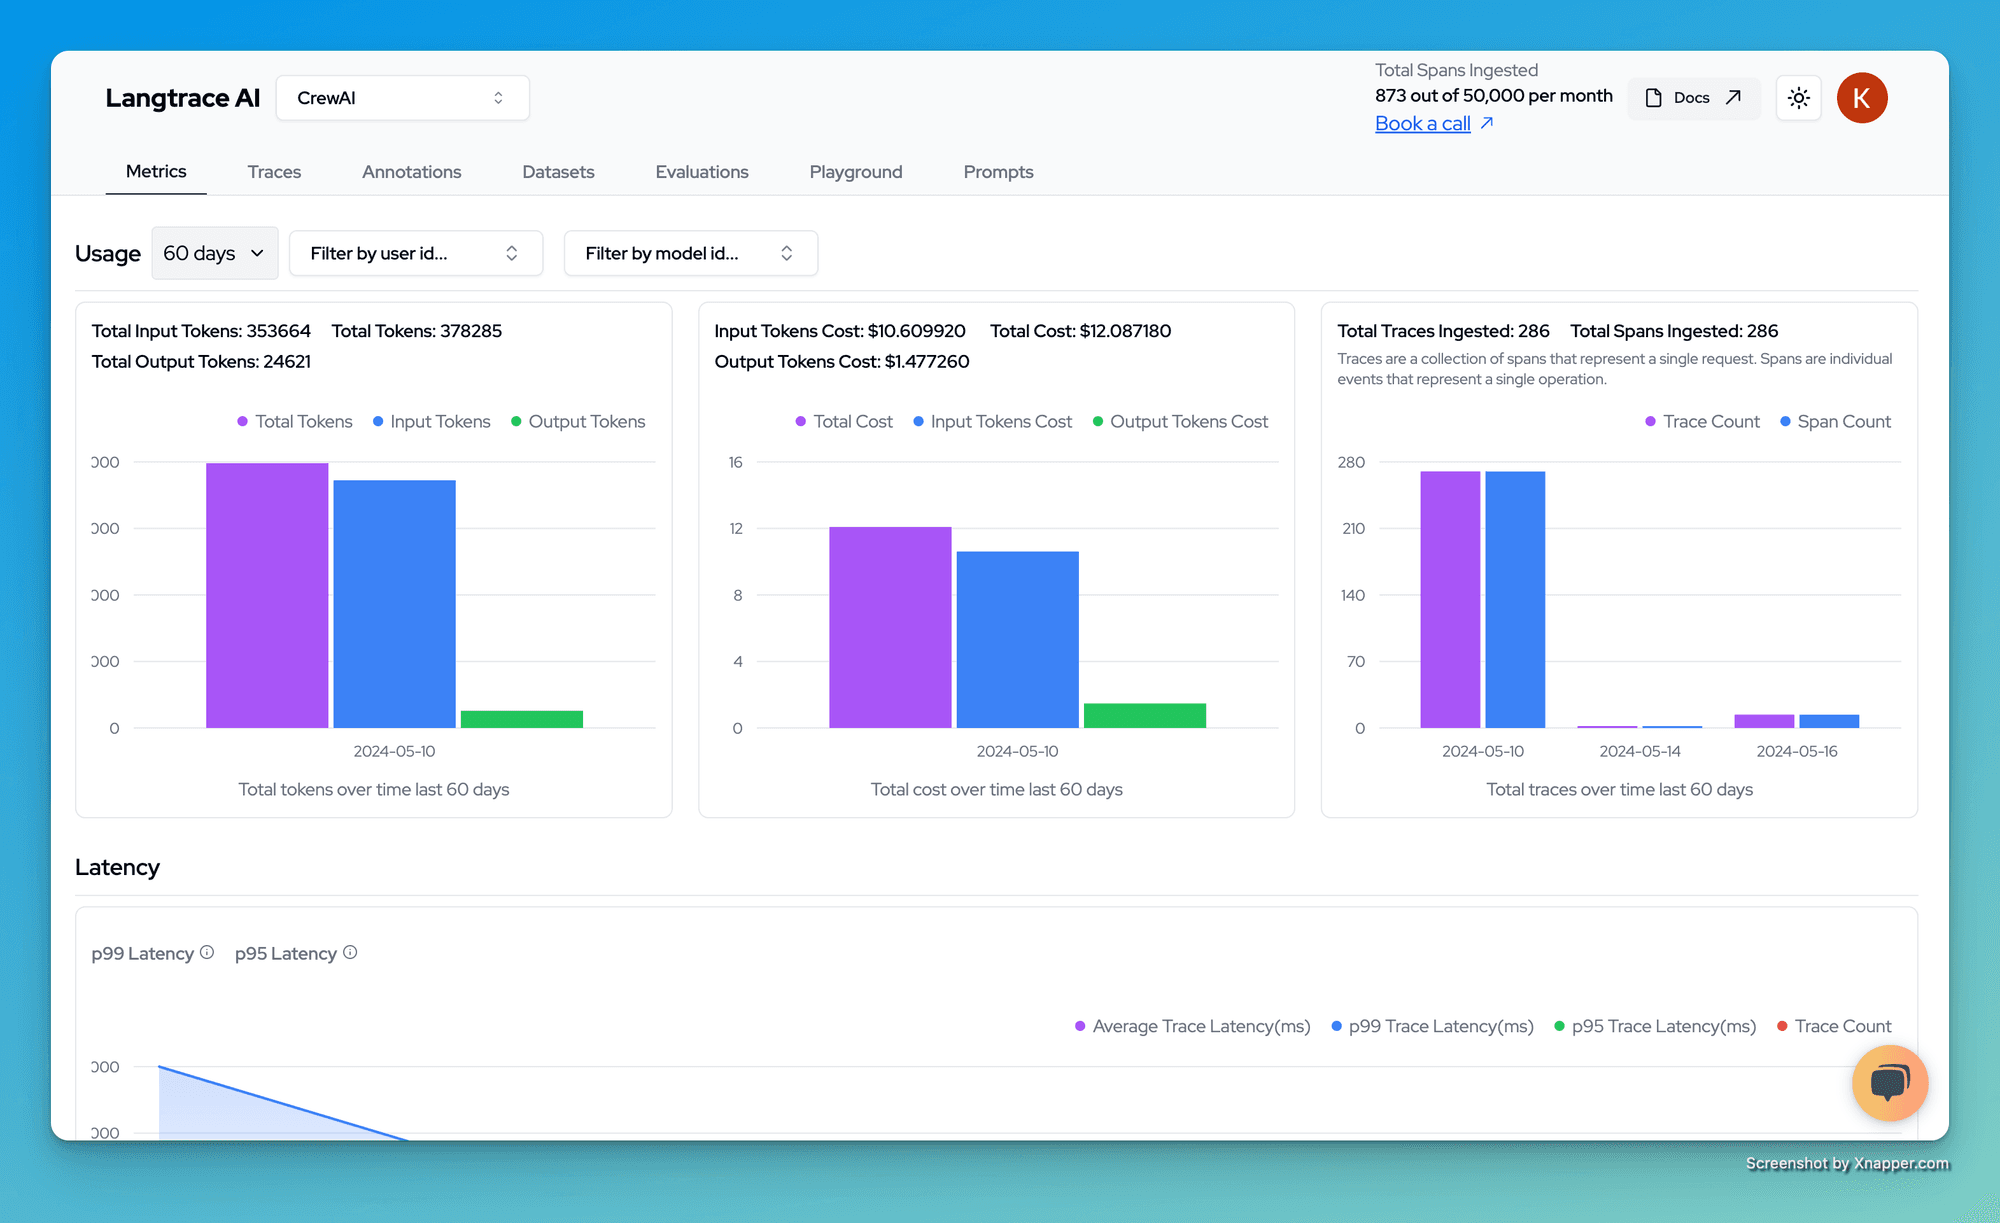Click the arrow icon beside Book a call

pos(1487,123)
